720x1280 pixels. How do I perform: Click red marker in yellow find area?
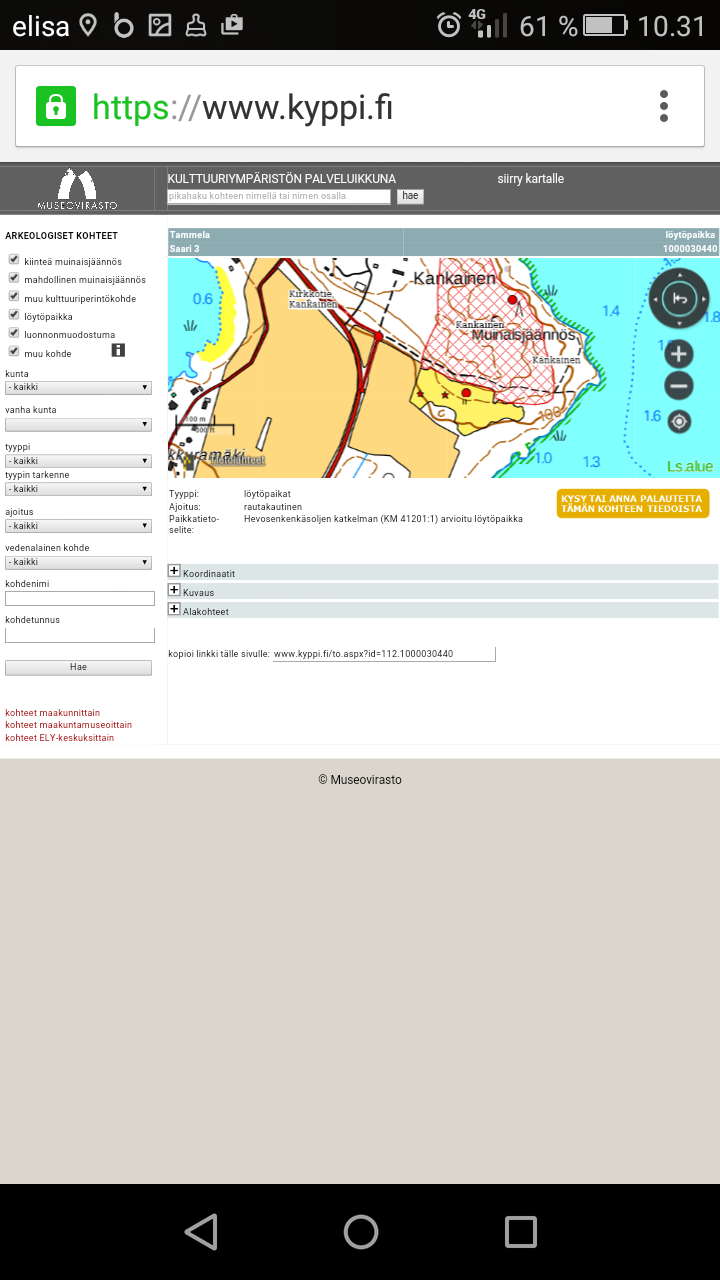click(x=466, y=393)
